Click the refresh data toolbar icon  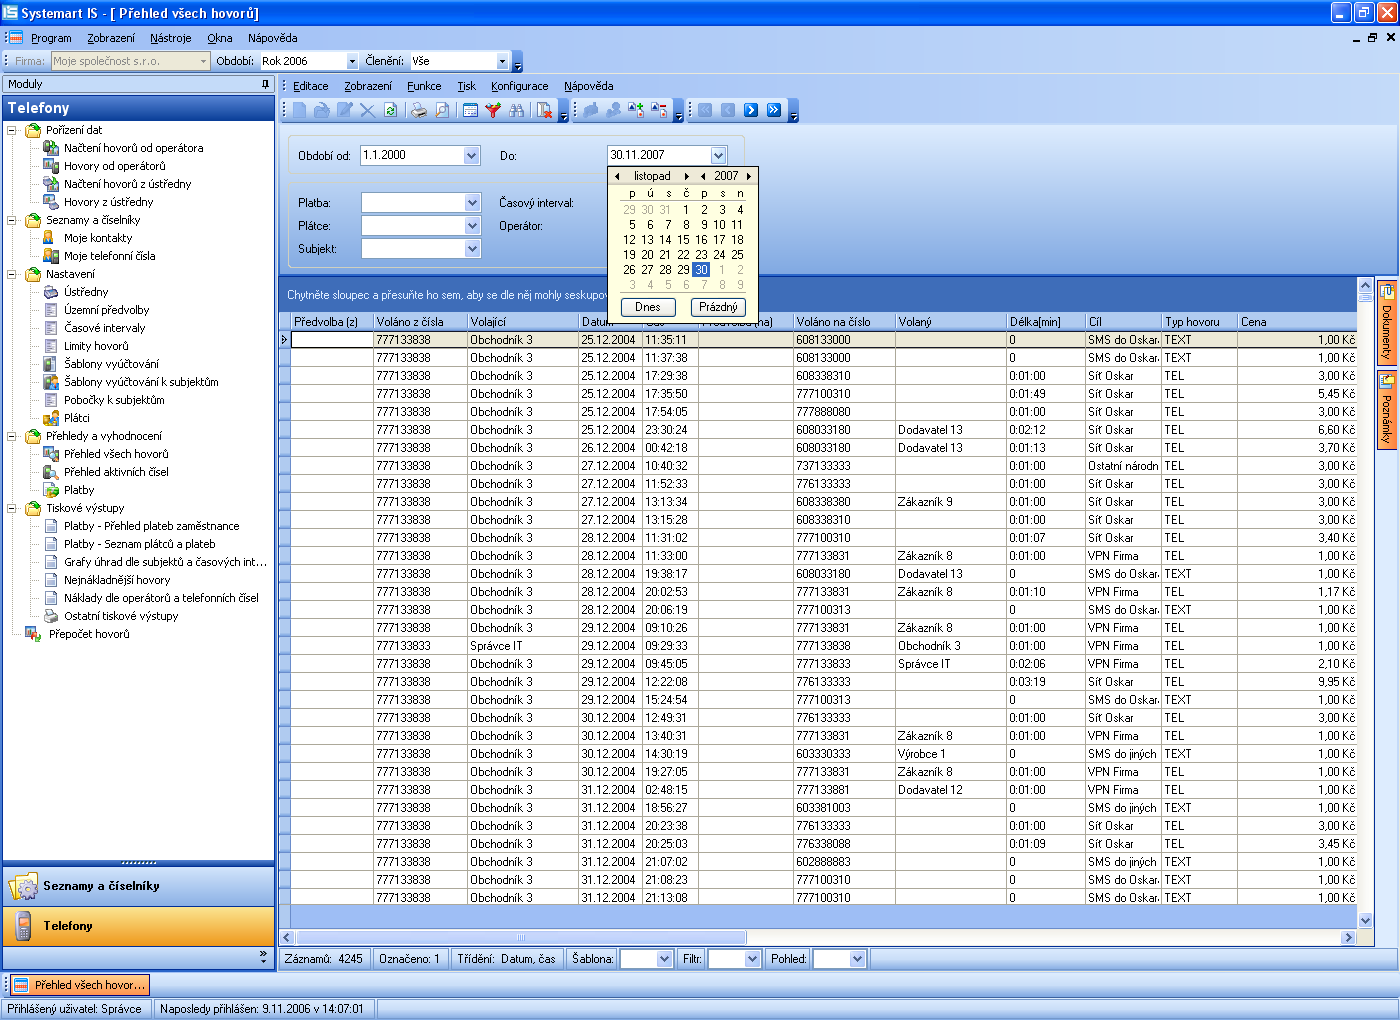point(391,110)
